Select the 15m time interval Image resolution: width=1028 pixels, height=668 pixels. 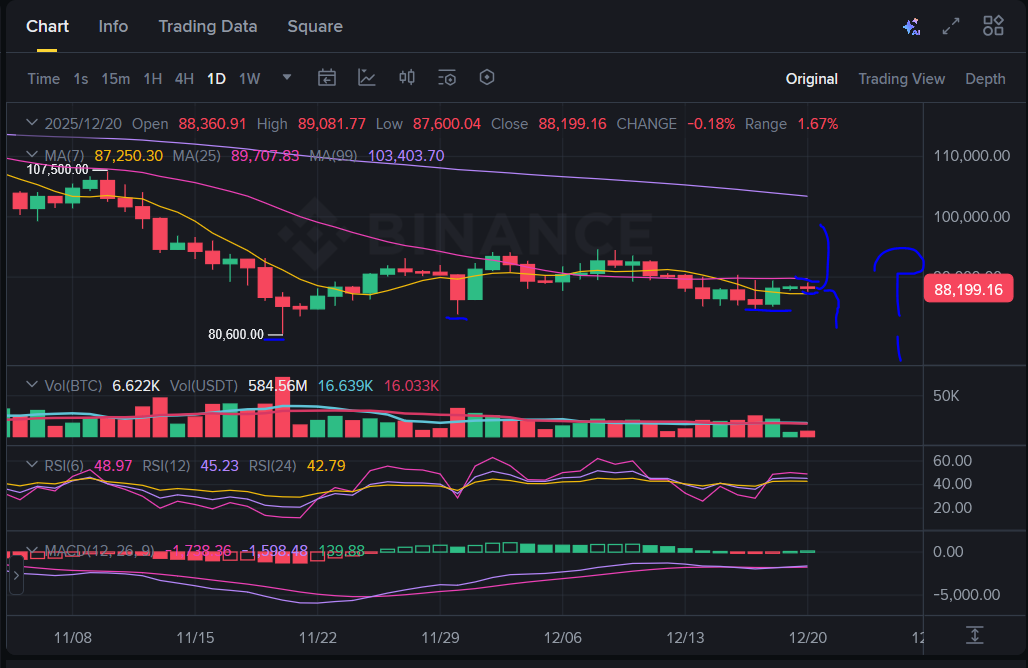(x=115, y=79)
